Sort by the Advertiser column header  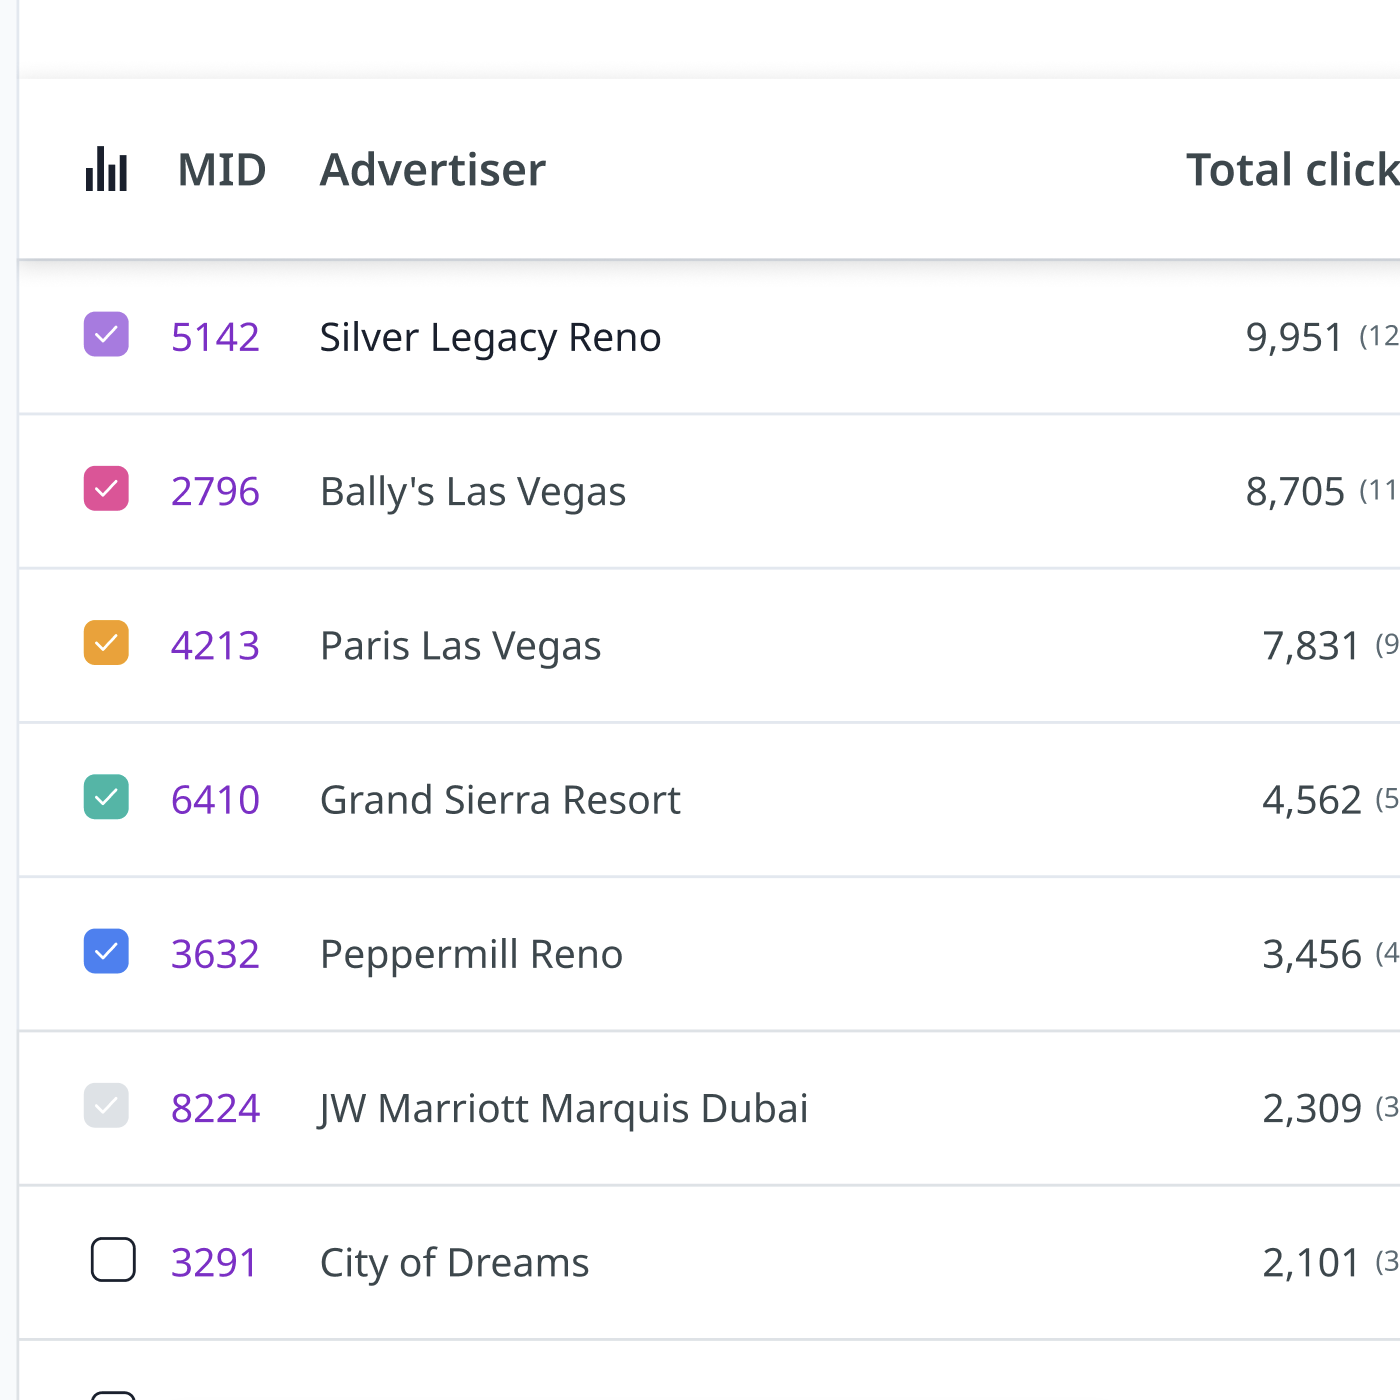pyautogui.click(x=432, y=170)
